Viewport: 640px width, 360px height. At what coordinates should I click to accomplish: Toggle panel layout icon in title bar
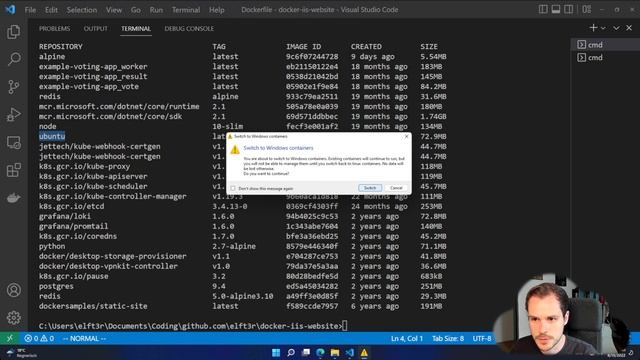556,9
